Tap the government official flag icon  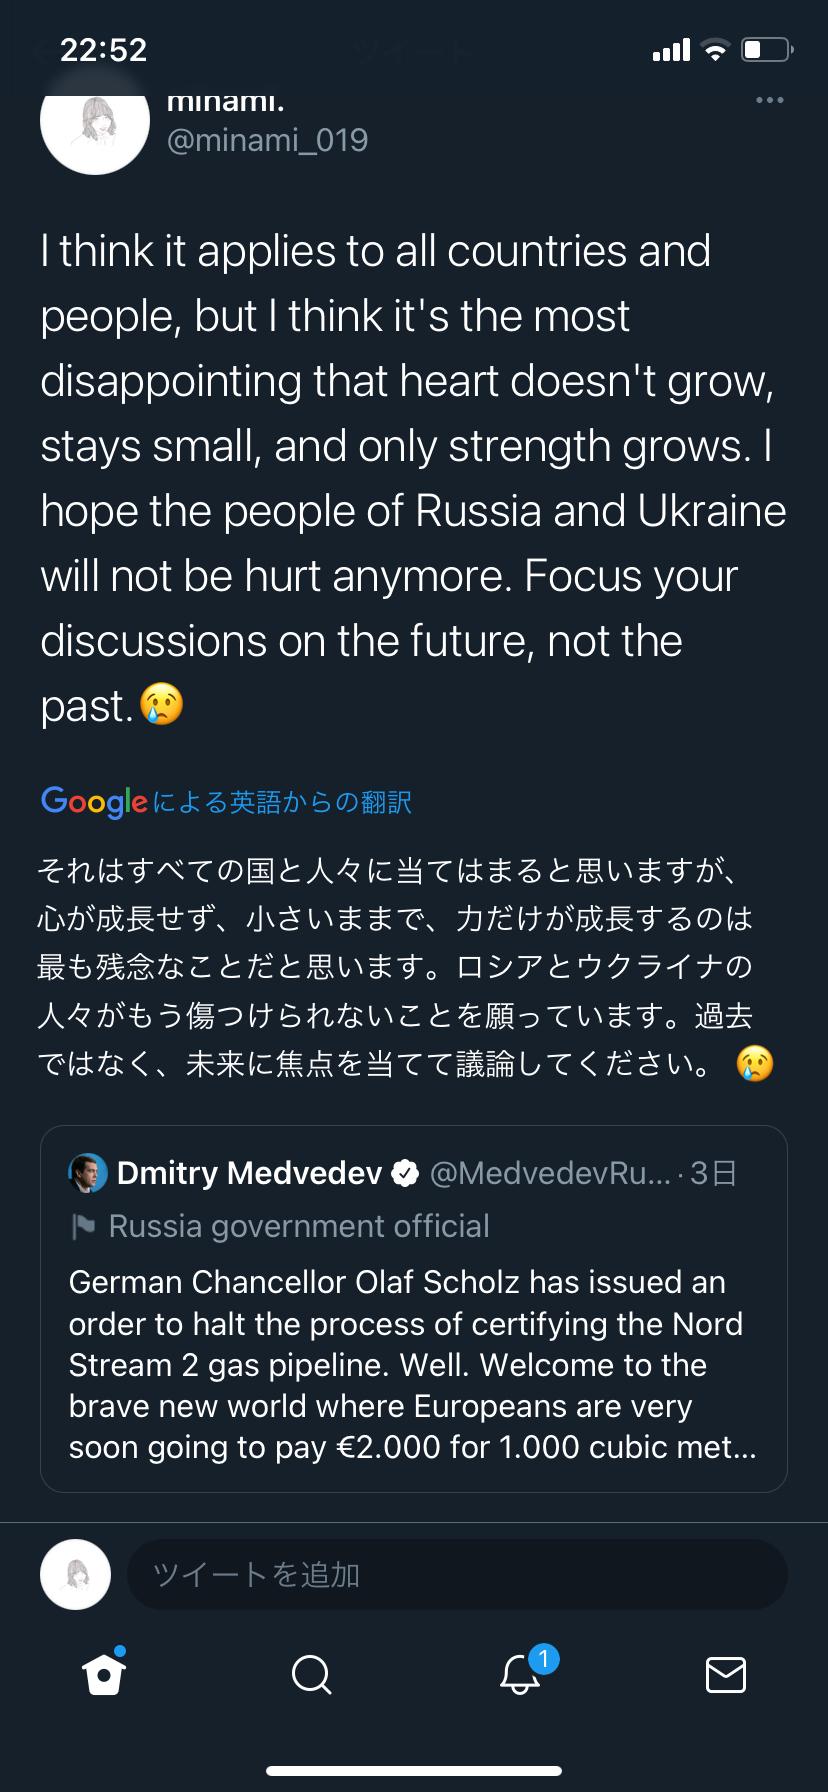click(84, 1227)
